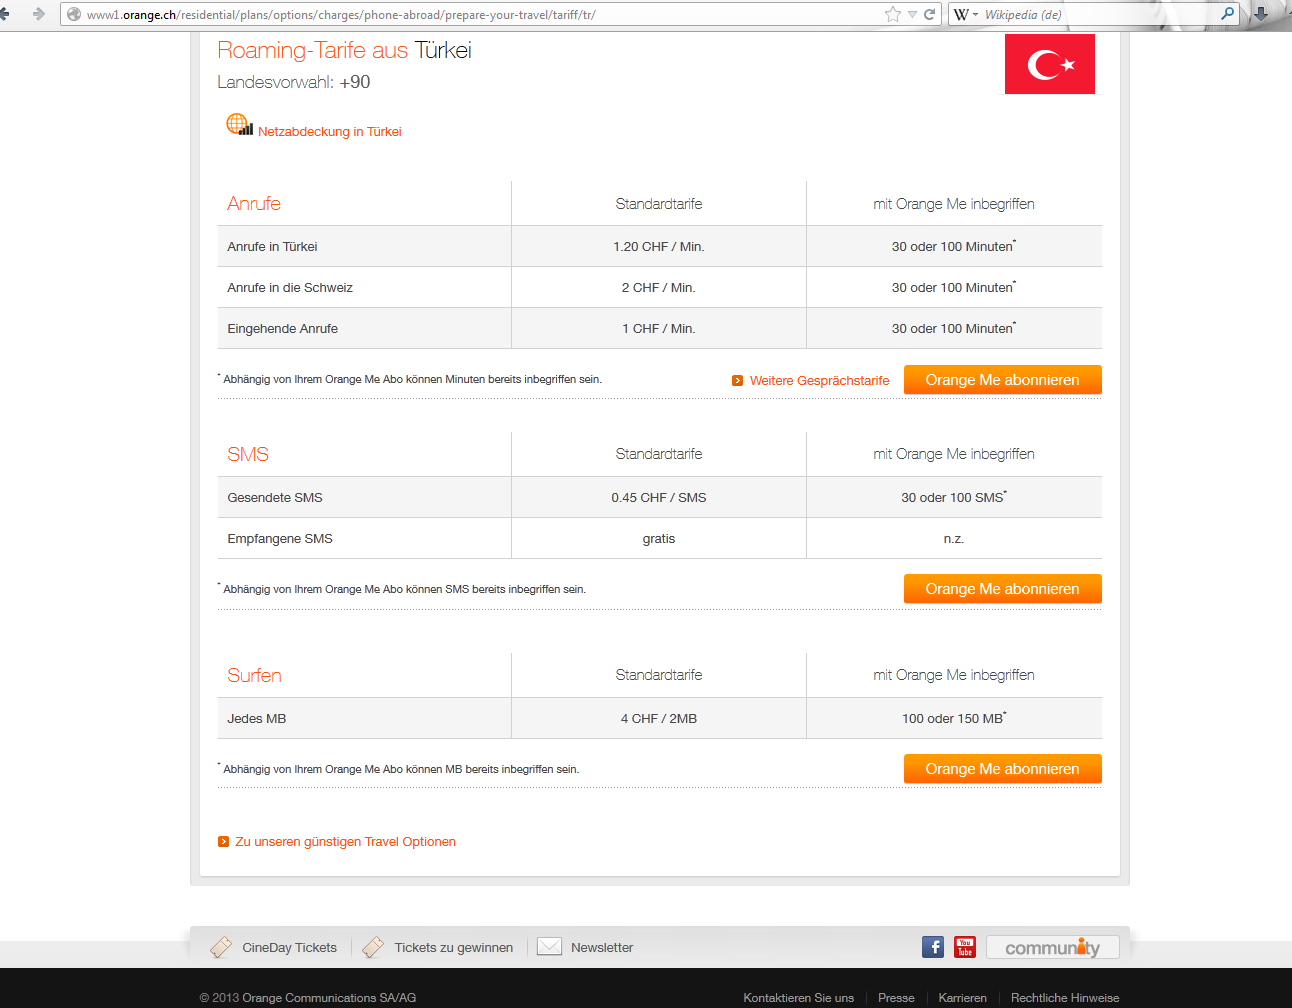1292x1008 pixels.
Task: Bookmark this page with the star icon
Action: coord(893,14)
